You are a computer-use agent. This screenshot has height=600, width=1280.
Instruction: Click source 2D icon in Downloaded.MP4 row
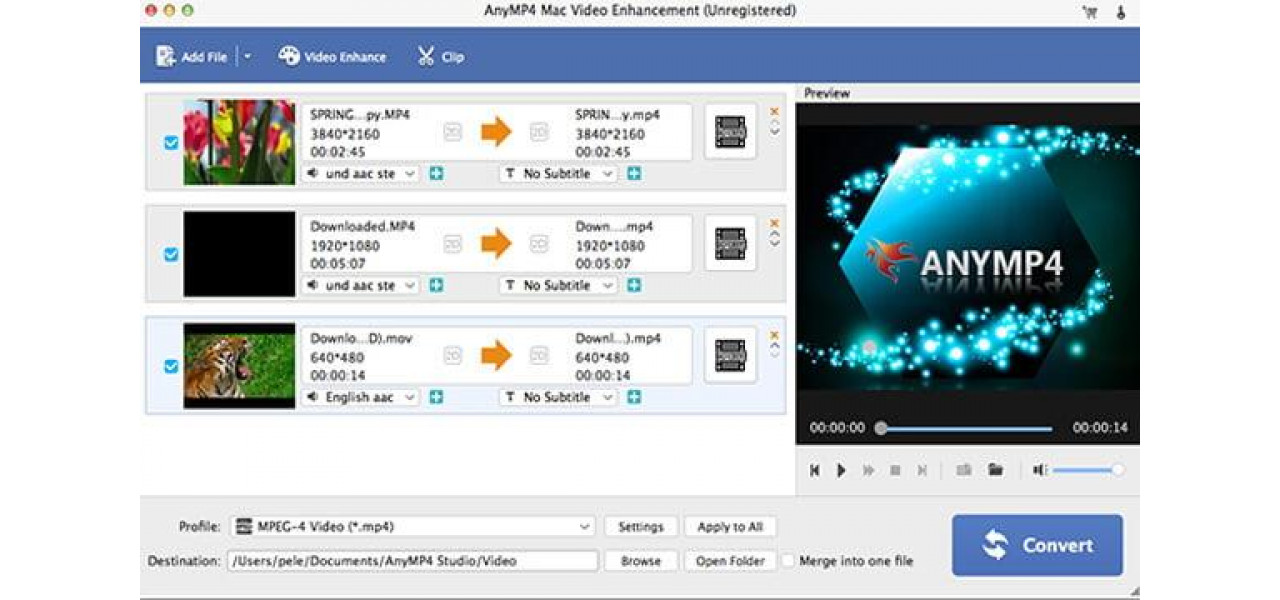tap(452, 244)
